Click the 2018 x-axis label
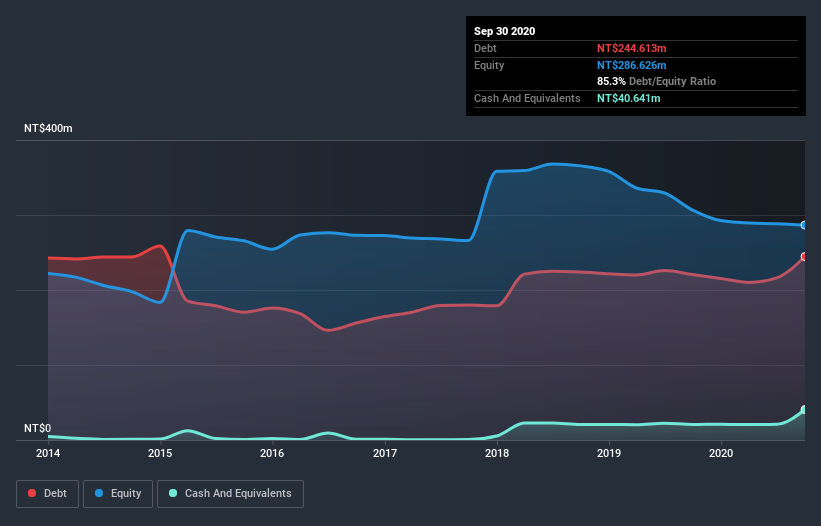Screen dimensions: 821x526 click(x=497, y=453)
